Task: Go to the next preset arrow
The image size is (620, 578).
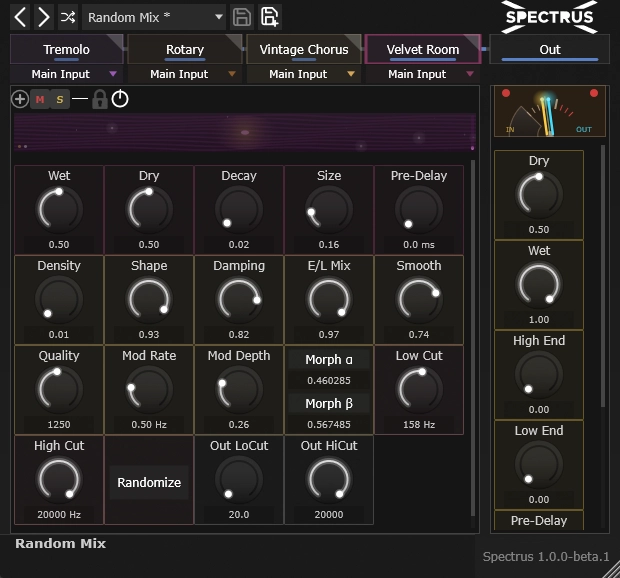Action: coord(44,17)
